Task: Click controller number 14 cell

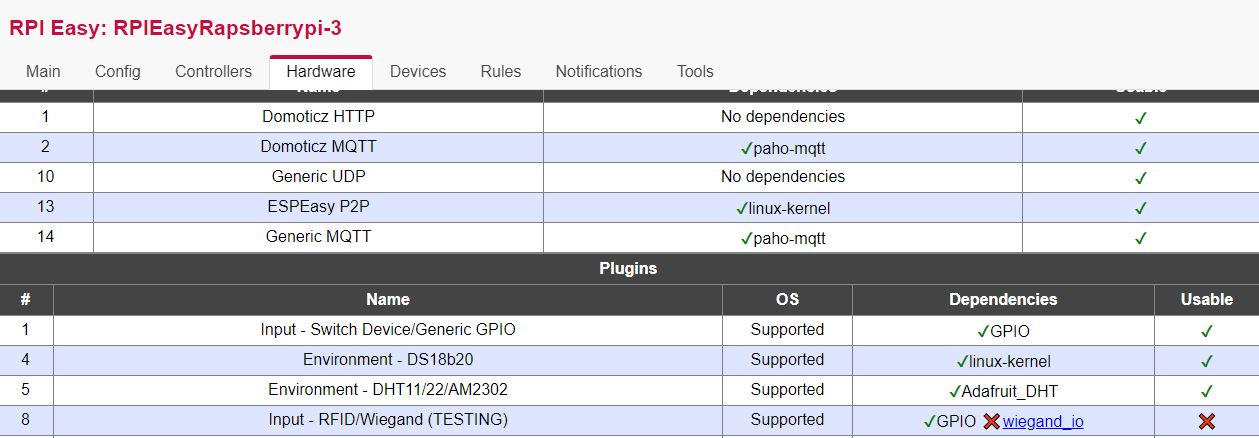Action: 46,237
